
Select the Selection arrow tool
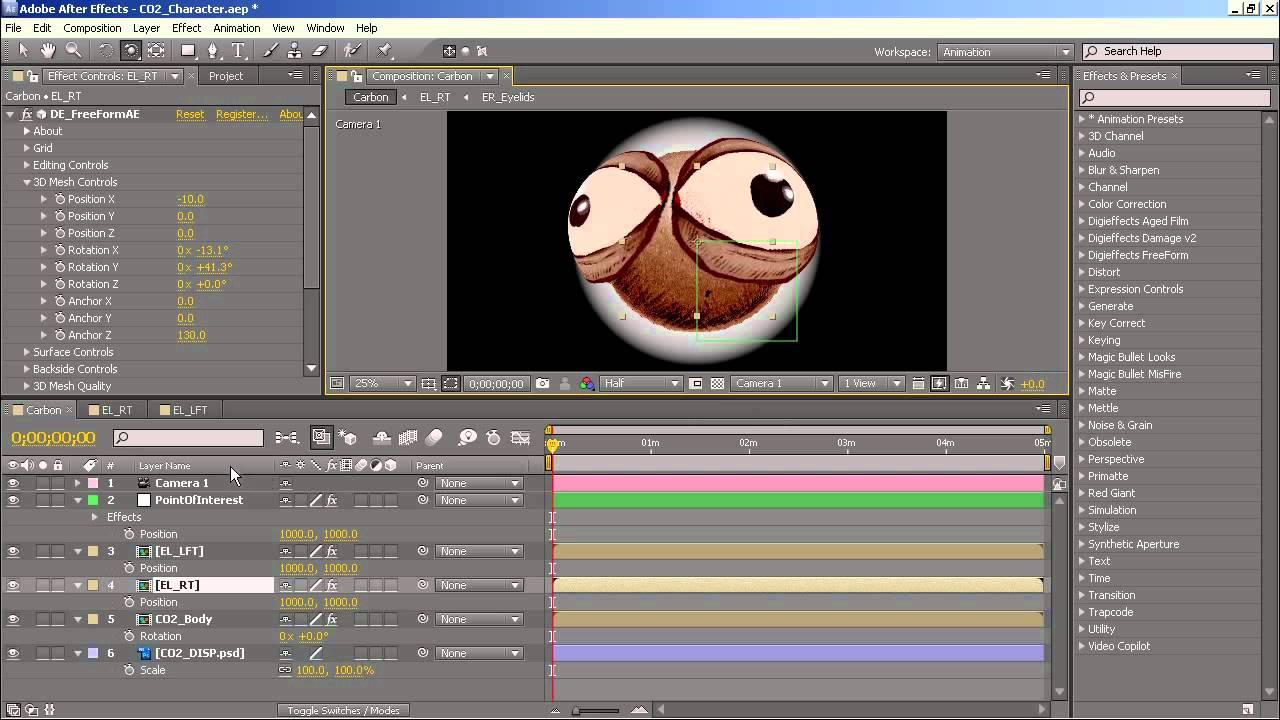24,50
